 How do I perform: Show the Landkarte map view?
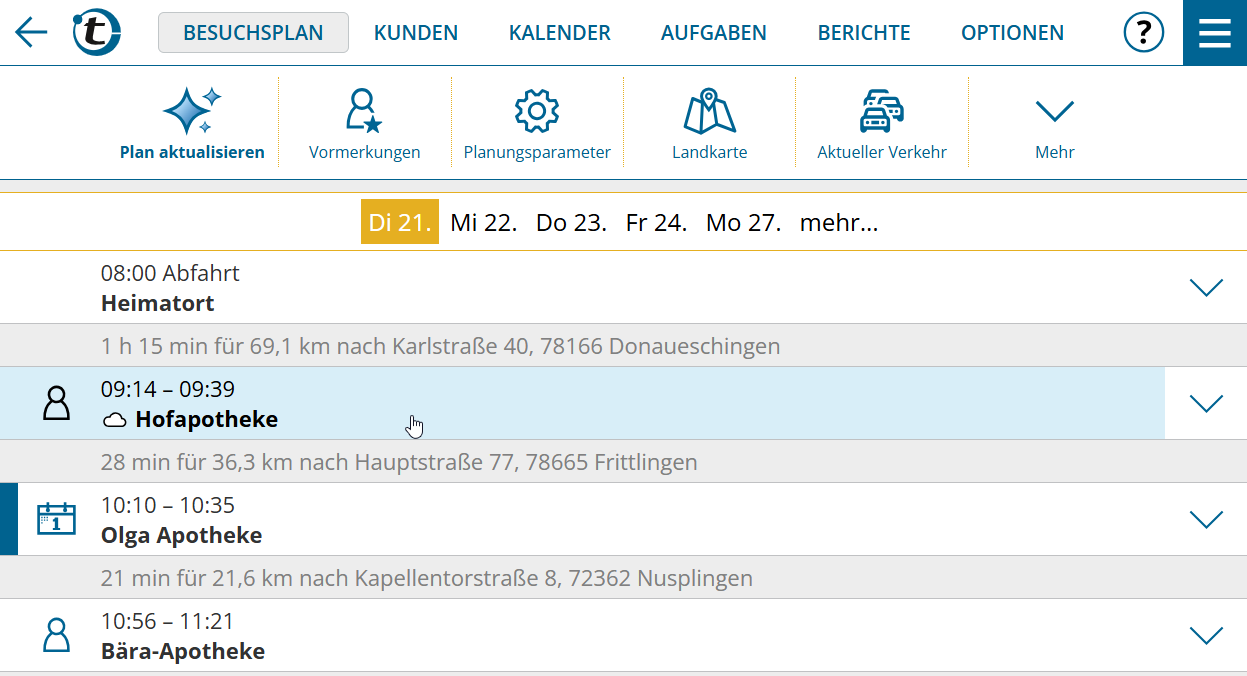709,111
